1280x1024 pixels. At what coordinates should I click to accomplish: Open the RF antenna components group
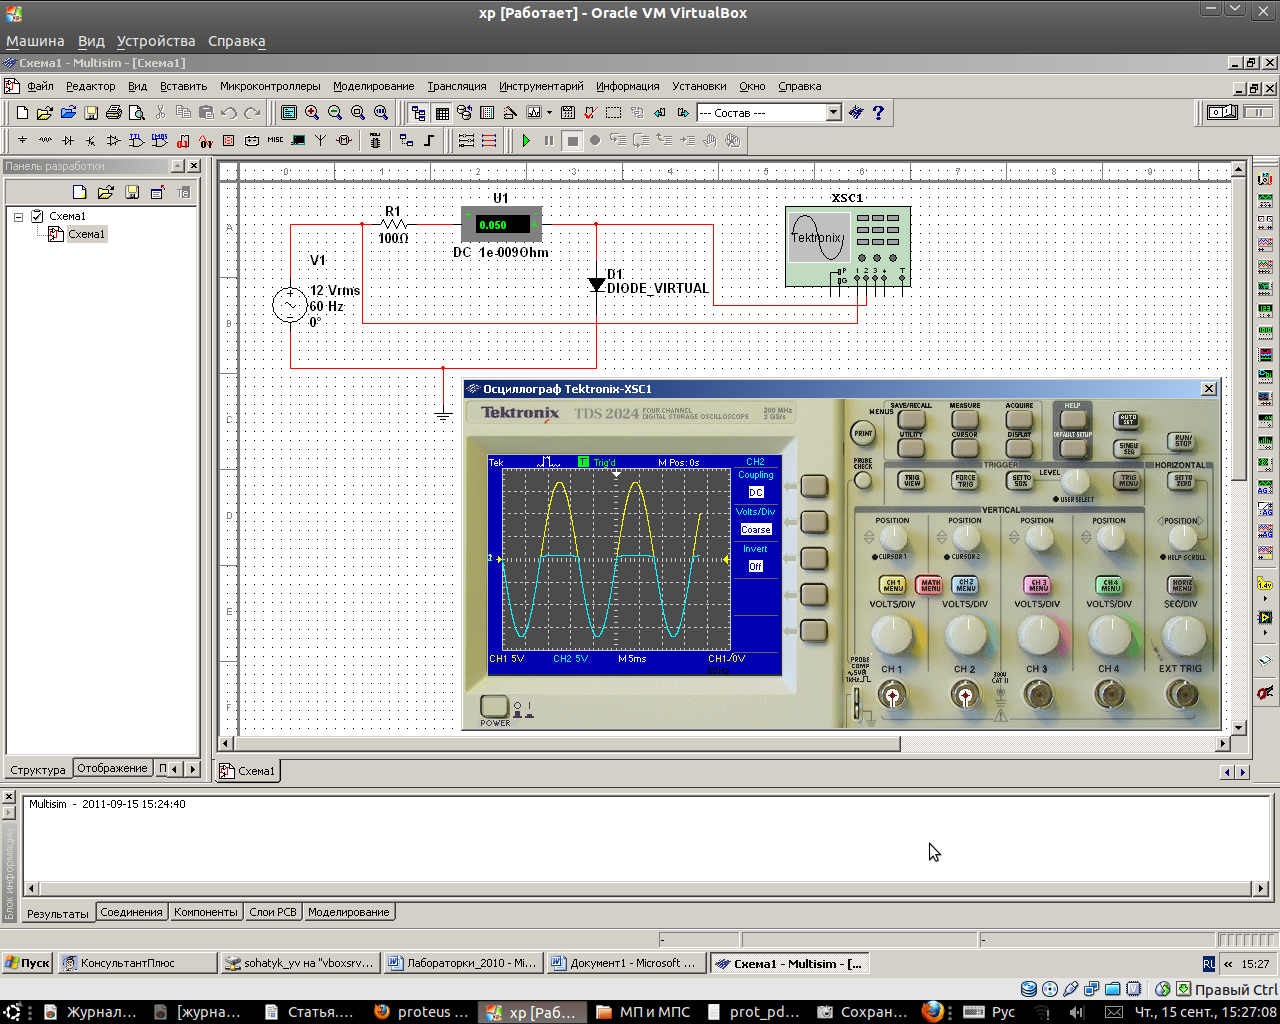(x=321, y=141)
